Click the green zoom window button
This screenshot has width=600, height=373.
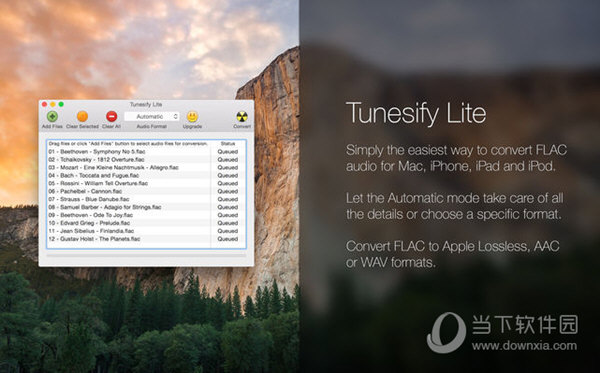61,104
